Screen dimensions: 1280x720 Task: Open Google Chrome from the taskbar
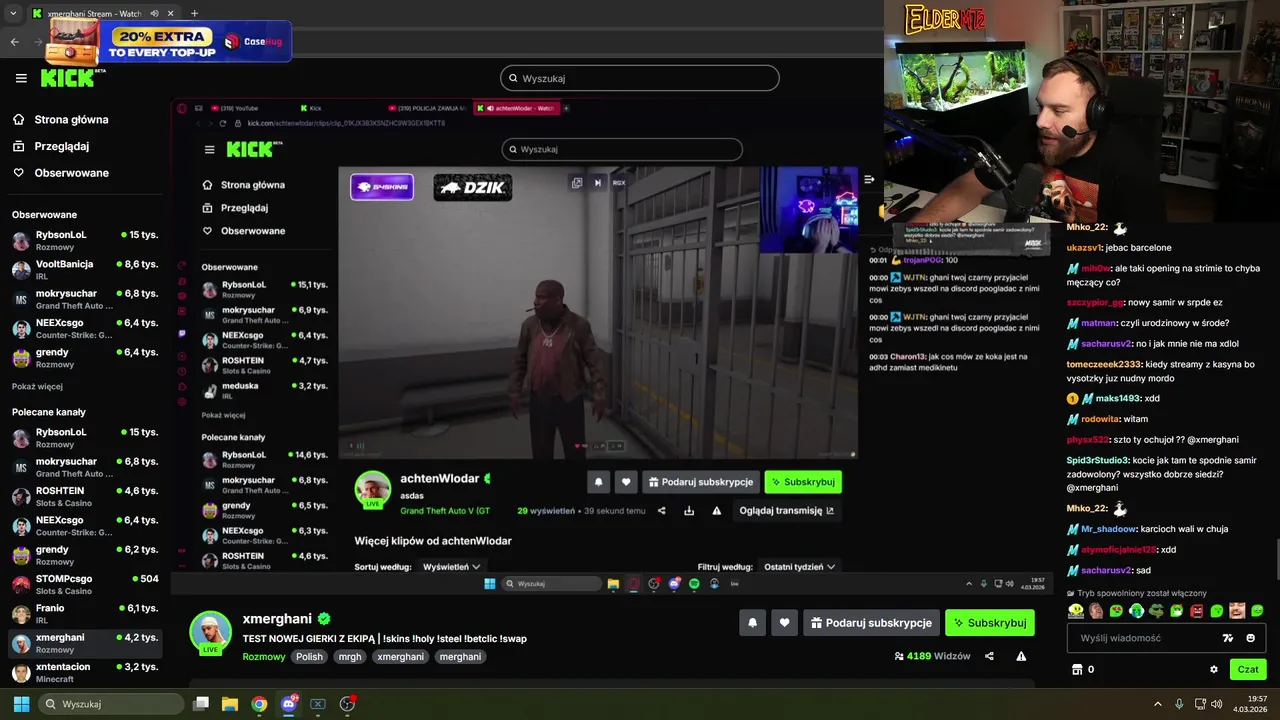coord(259,704)
